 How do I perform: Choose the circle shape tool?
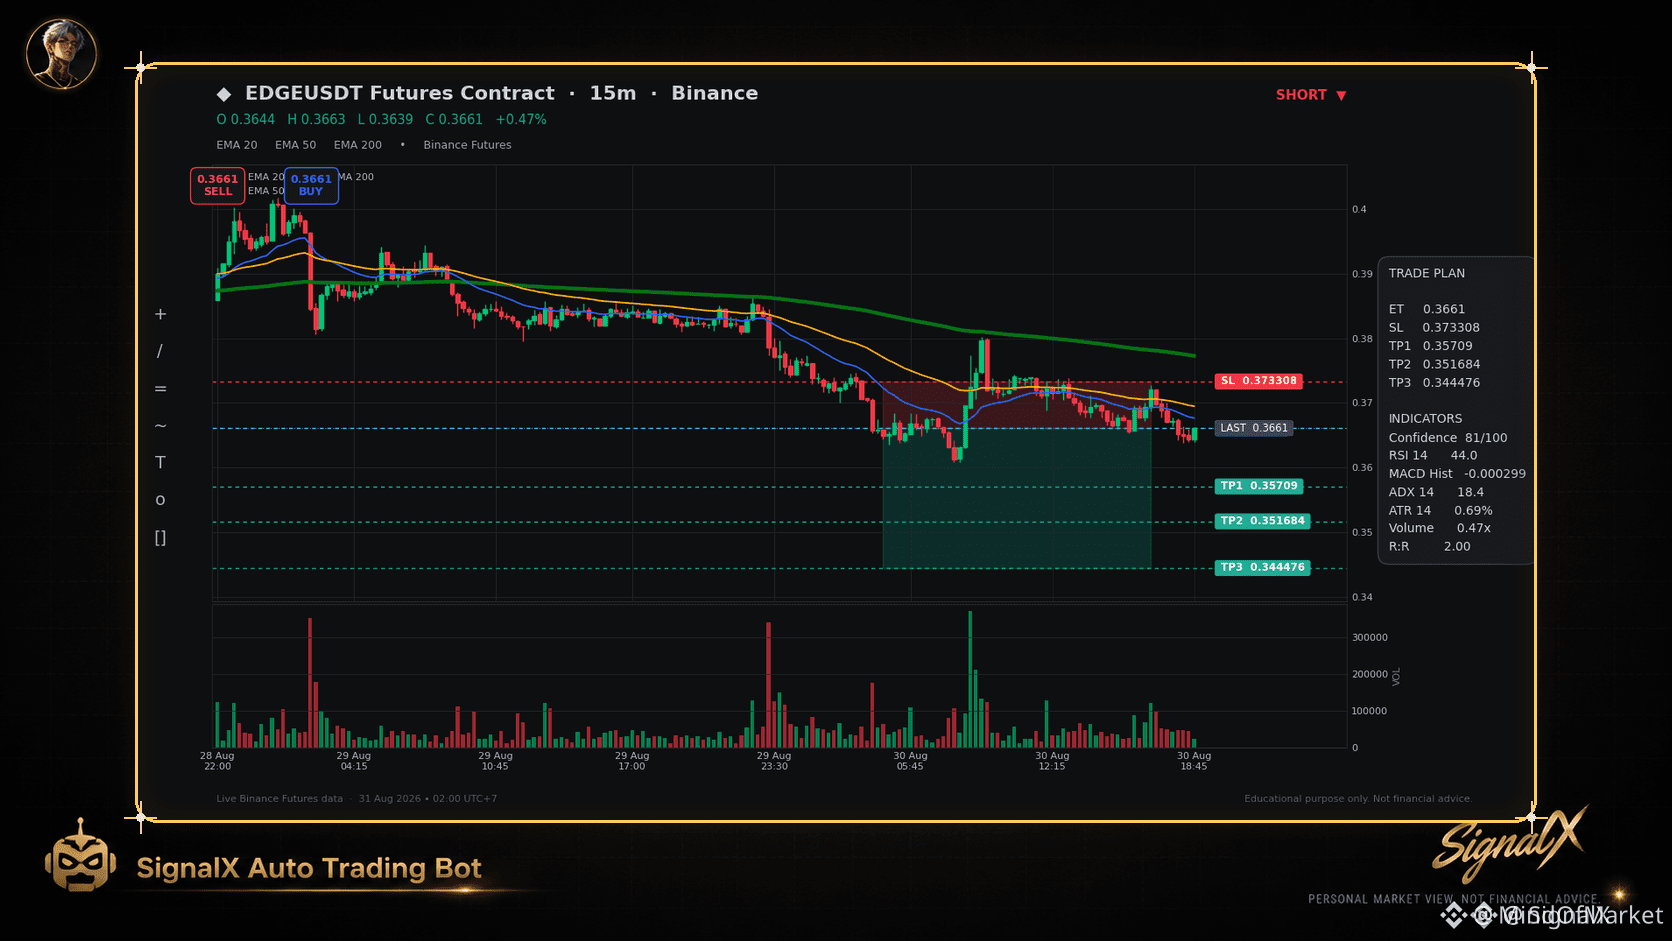click(x=160, y=500)
